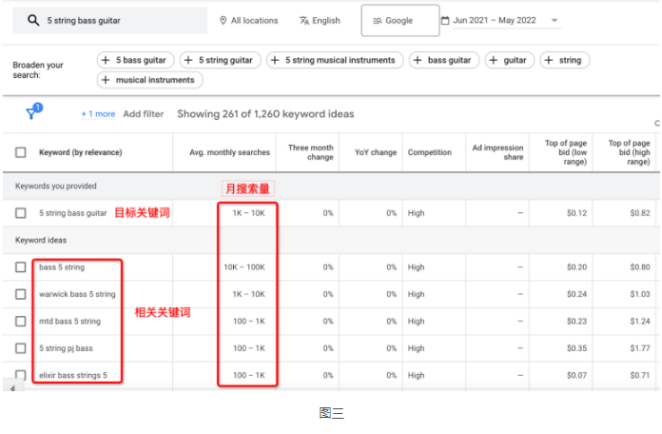Screen dimensions: 662x434
Task: Add string suggestion chip
Action: click(564, 60)
